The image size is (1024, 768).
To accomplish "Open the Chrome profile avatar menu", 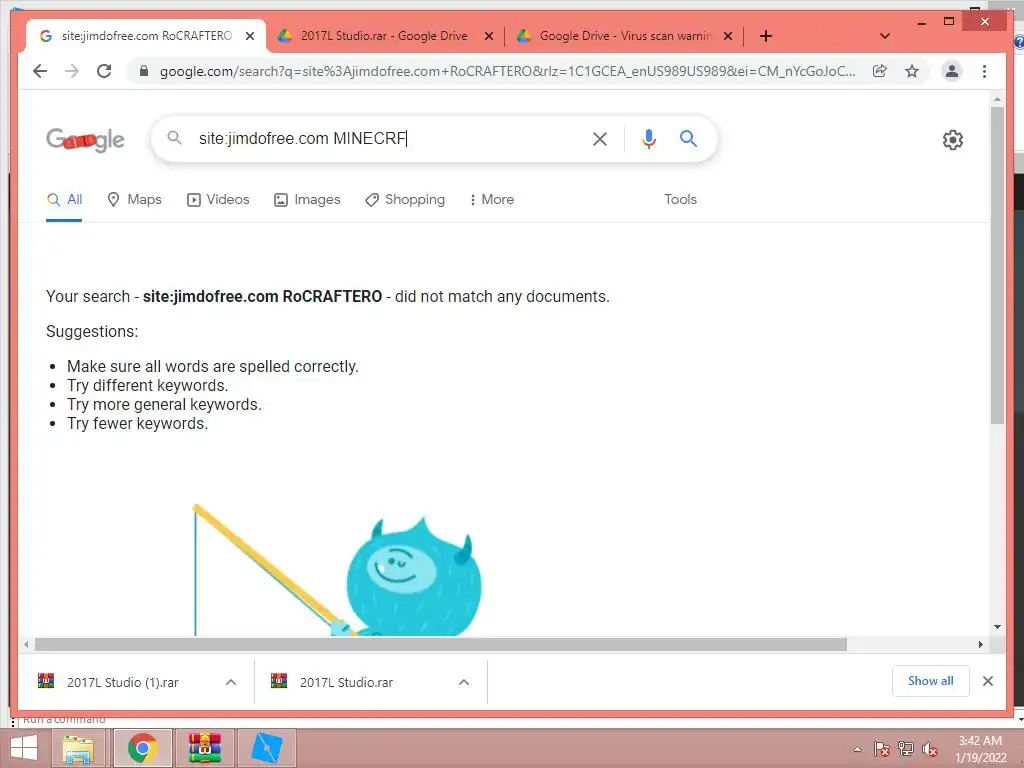I will click(952, 71).
